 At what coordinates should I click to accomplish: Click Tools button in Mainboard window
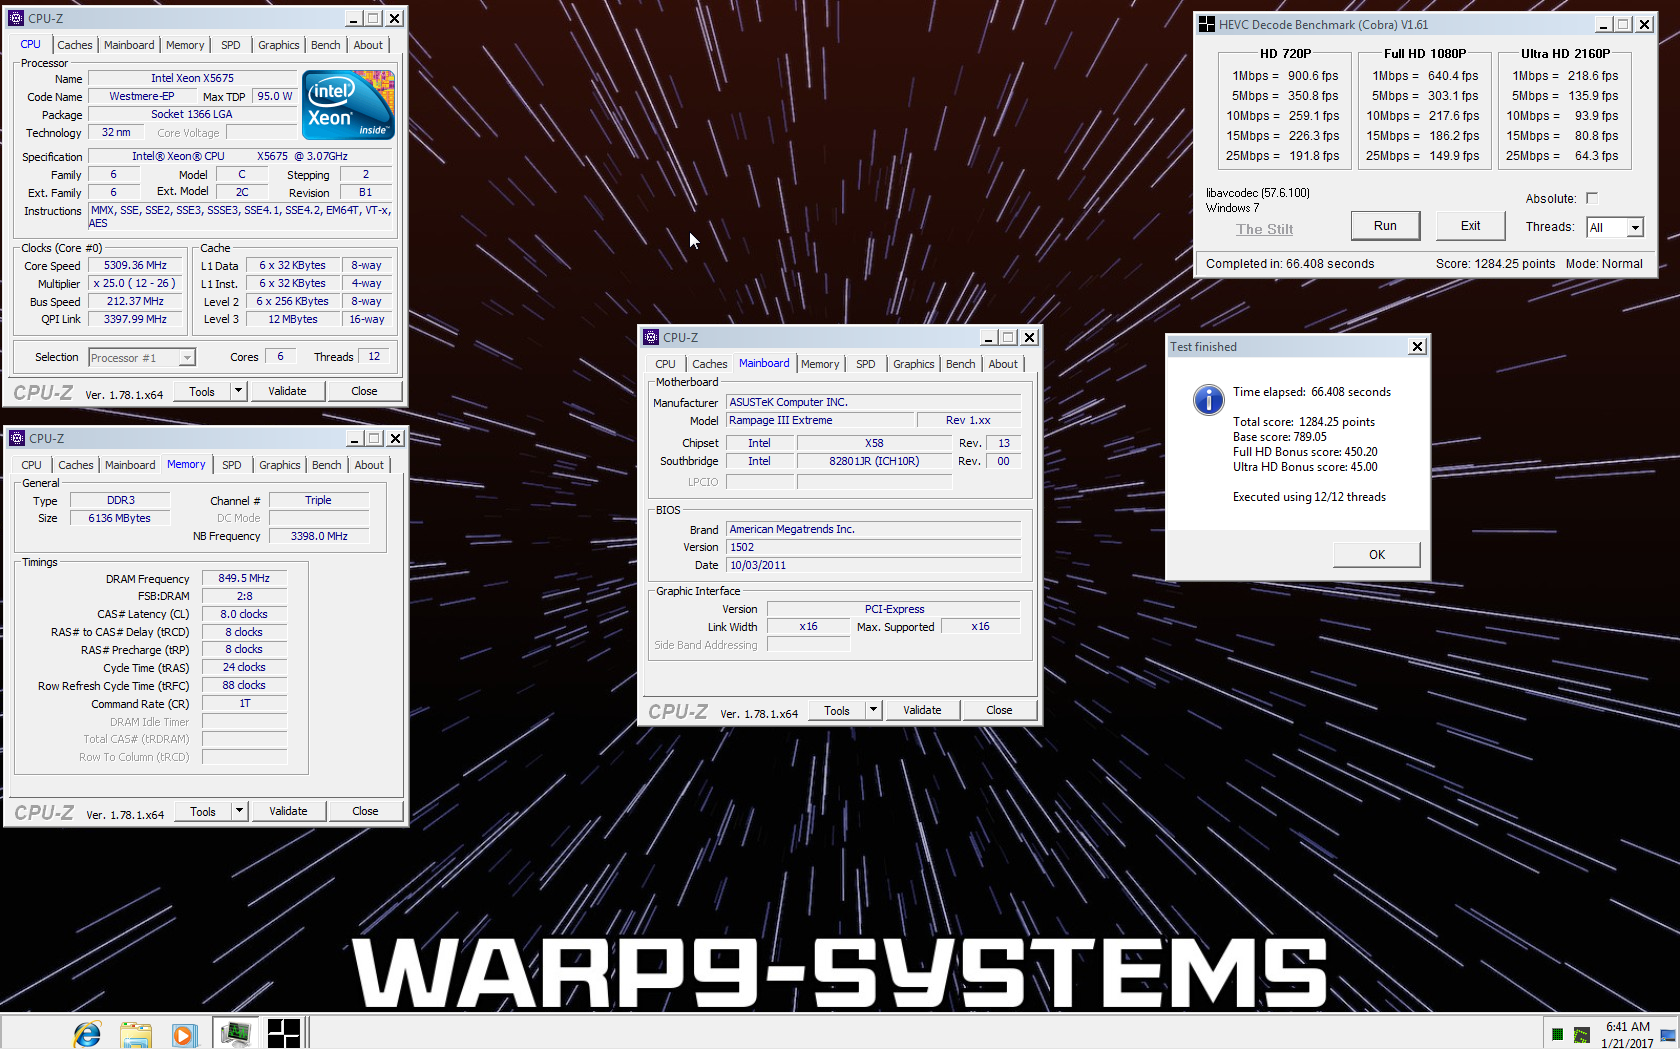tap(837, 710)
